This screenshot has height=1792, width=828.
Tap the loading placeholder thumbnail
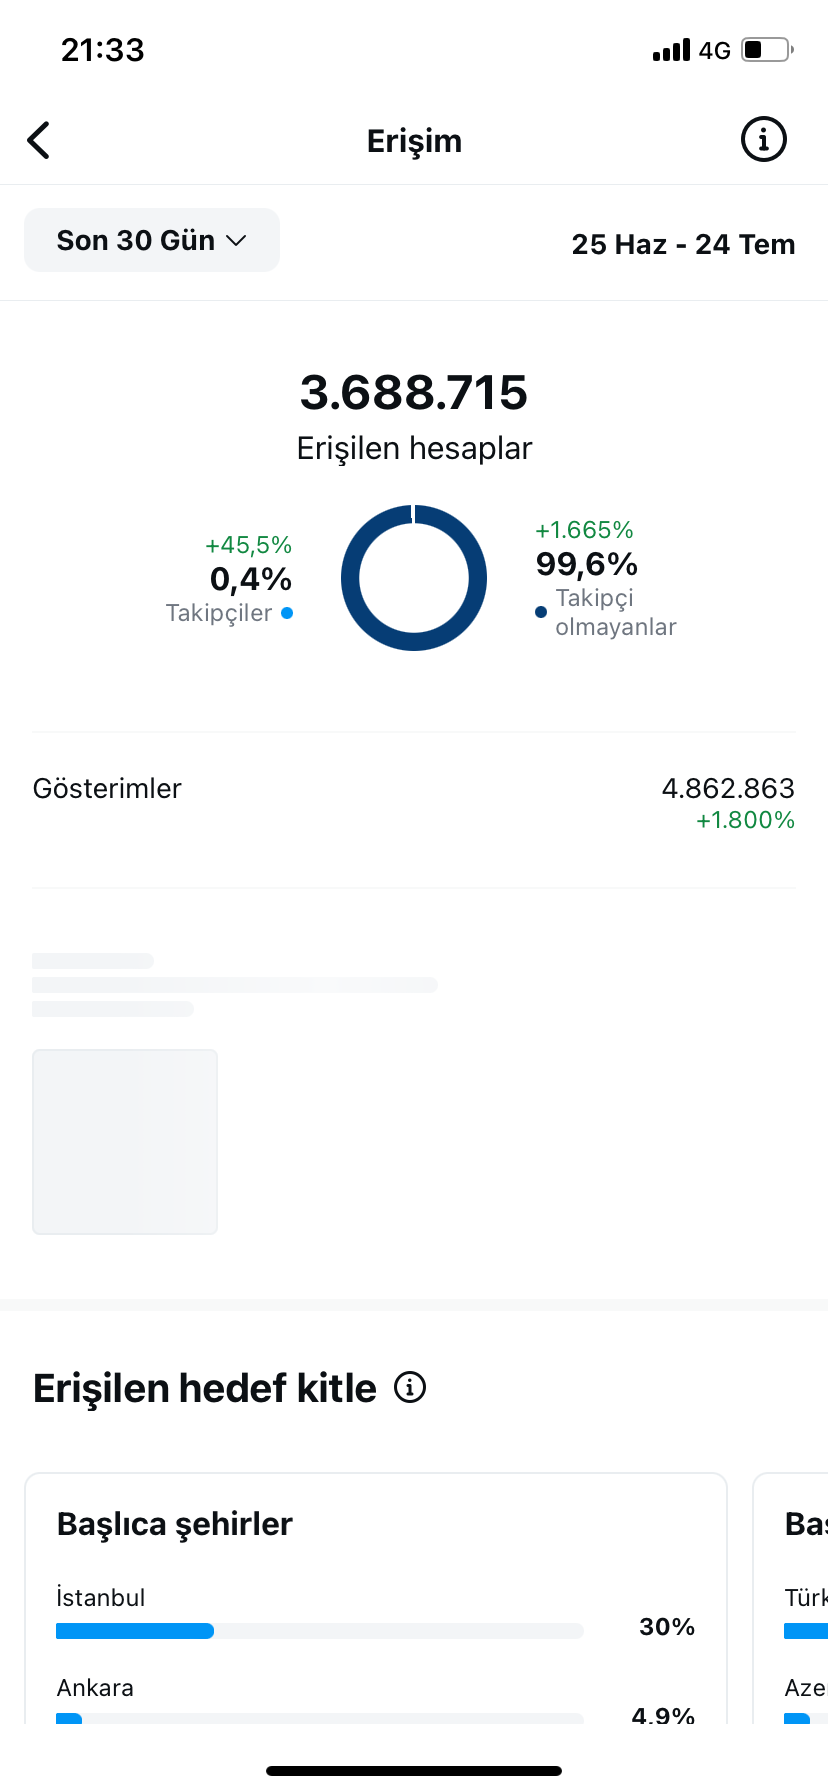click(x=125, y=1142)
